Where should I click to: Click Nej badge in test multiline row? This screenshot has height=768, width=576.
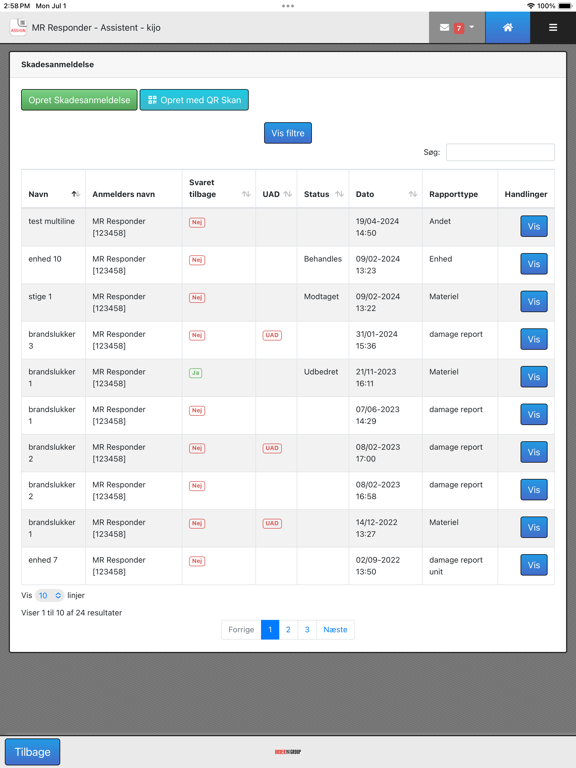(x=197, y=222)
